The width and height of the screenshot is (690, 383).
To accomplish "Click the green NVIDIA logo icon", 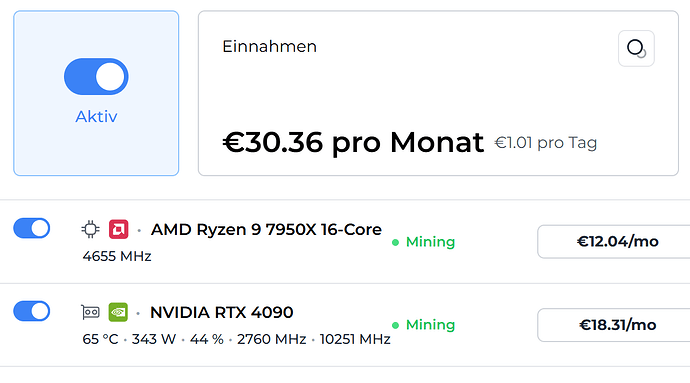I will tap(118, 313).
